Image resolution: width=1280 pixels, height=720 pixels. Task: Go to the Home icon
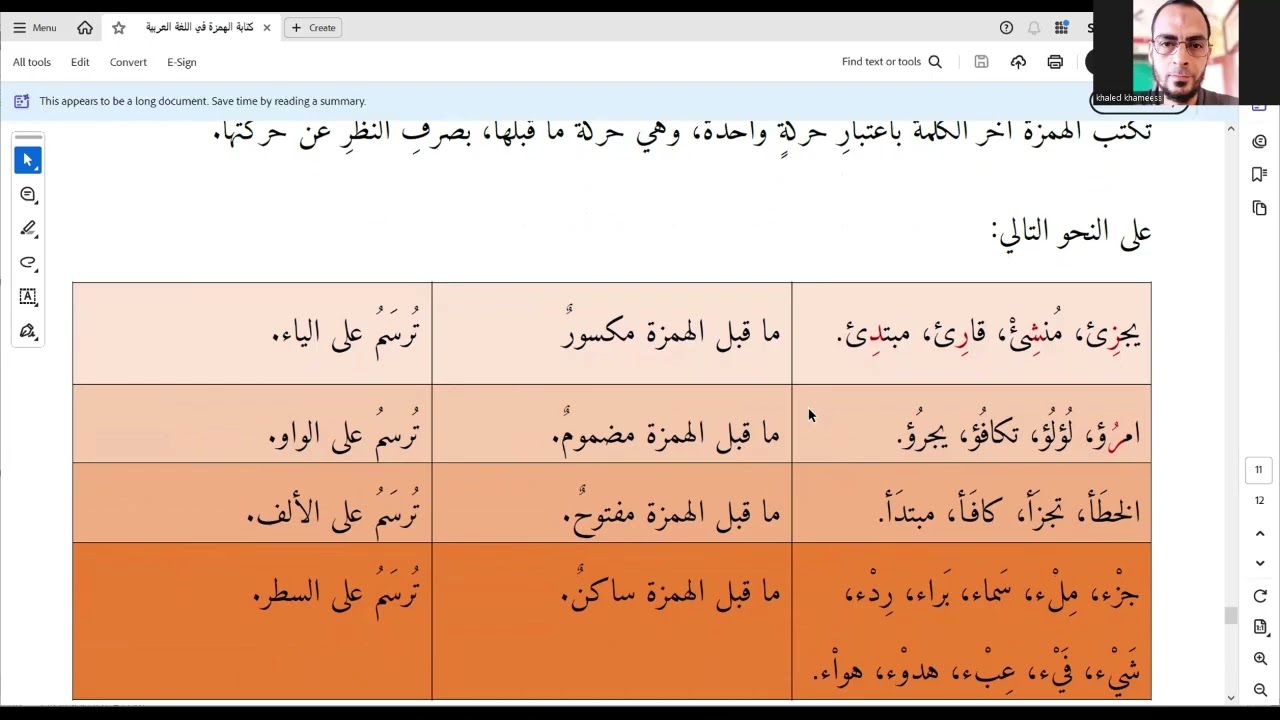[85, 28]
